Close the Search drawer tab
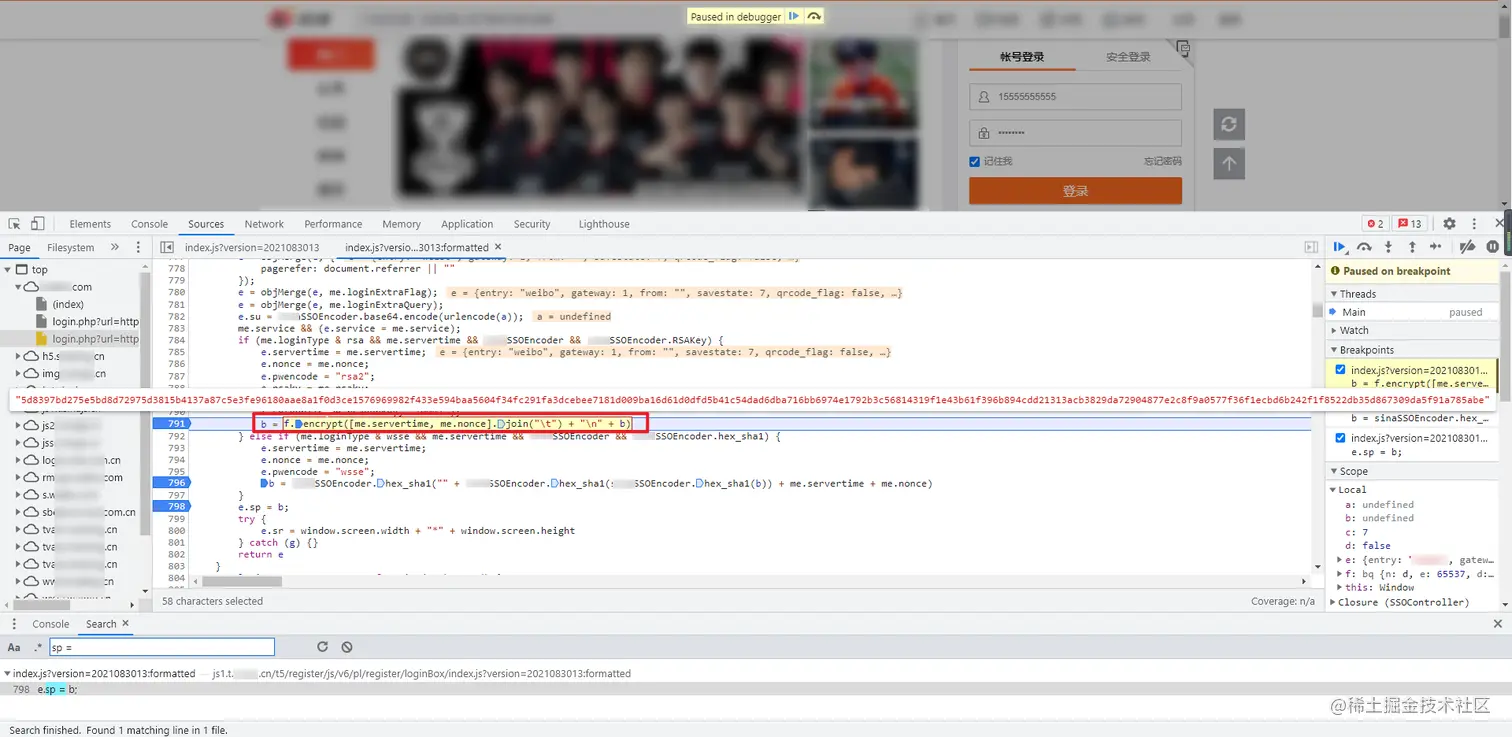Image resolution: width=1512 pixels, height=737 pixels. [x=125, y=624]
